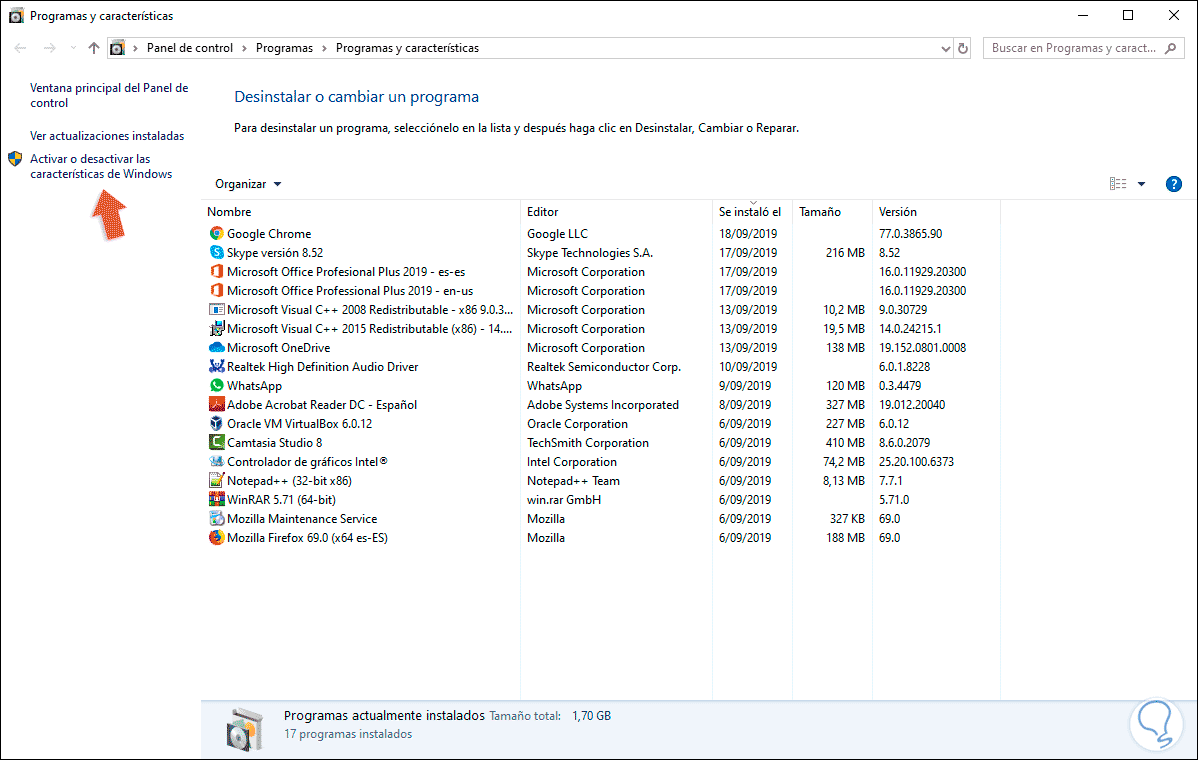1198x760 pixels.
Task: Select the WinRAR 5.71 (64-bit) entry name
Action: click(x=281, y=500)
